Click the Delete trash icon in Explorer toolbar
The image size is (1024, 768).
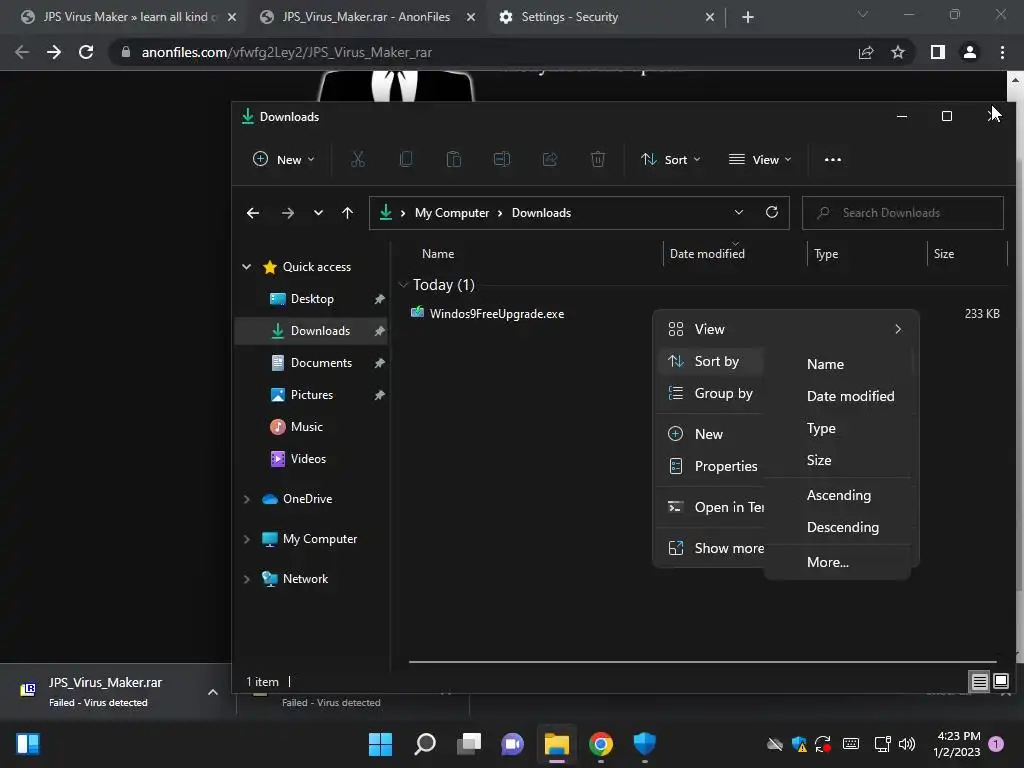598,159
